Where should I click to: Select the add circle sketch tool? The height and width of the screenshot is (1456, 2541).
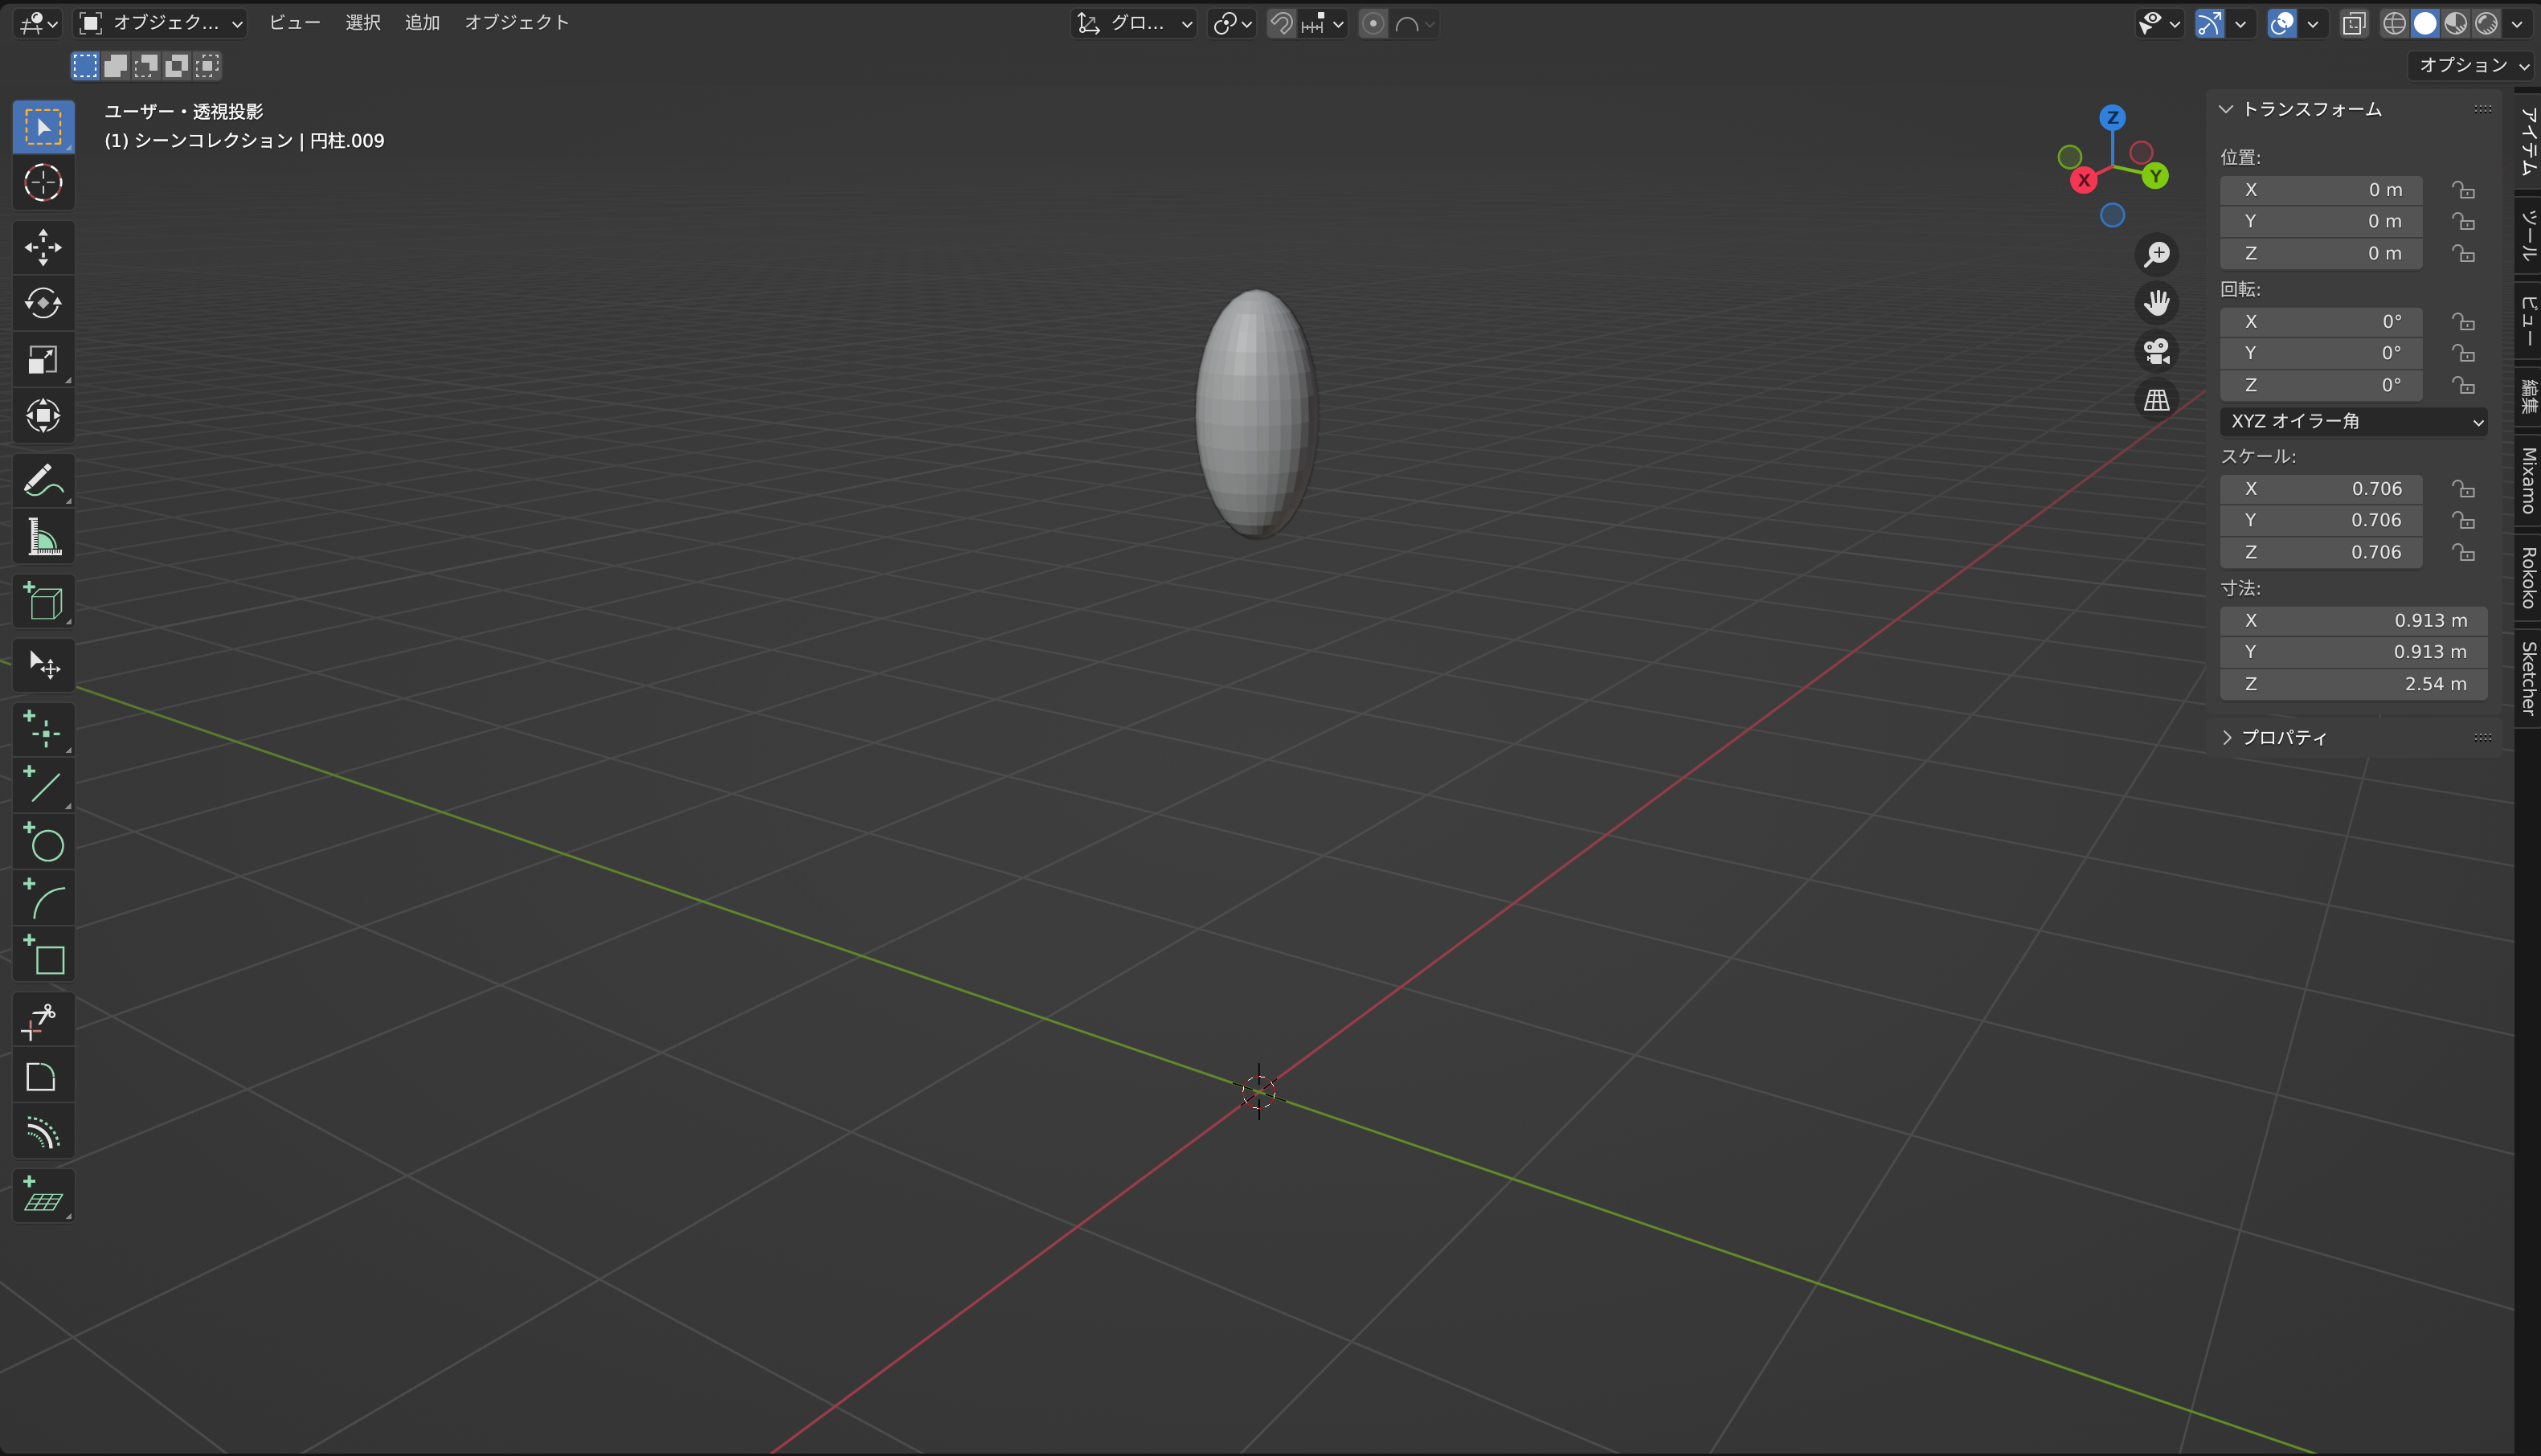pyautogui.click(x=43, y=841)
